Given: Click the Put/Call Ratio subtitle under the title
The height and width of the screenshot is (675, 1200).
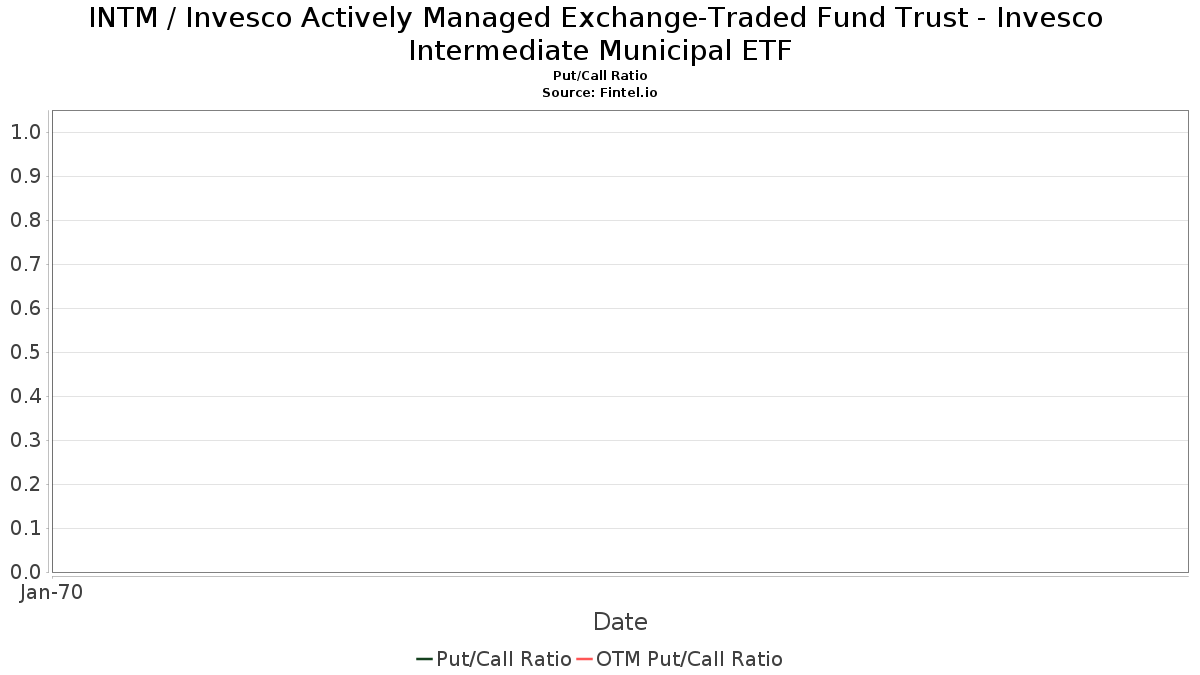Looking at the screenshot, I should pos(600,76).
